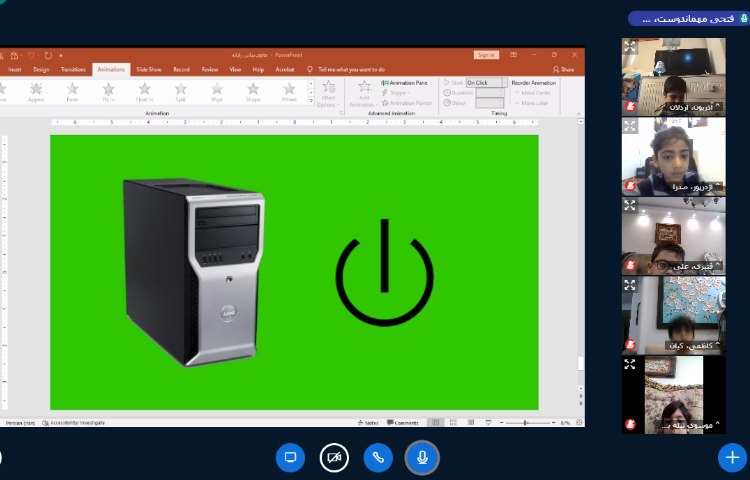Click the blue plus button at bottom right

point(731,457)
